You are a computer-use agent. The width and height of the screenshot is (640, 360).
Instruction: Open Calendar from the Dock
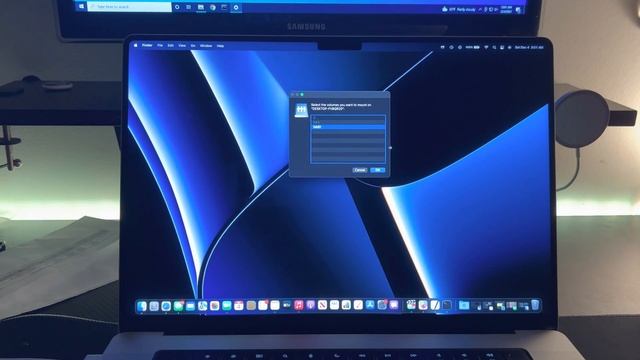(239, 306)
